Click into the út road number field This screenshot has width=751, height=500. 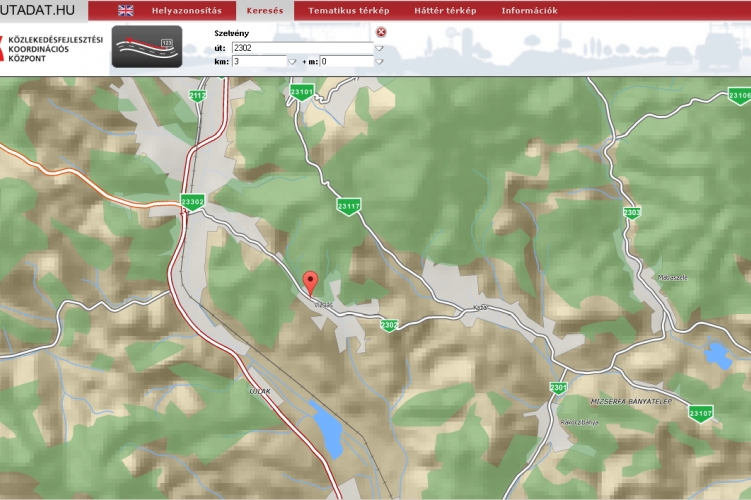click(301, 47)
